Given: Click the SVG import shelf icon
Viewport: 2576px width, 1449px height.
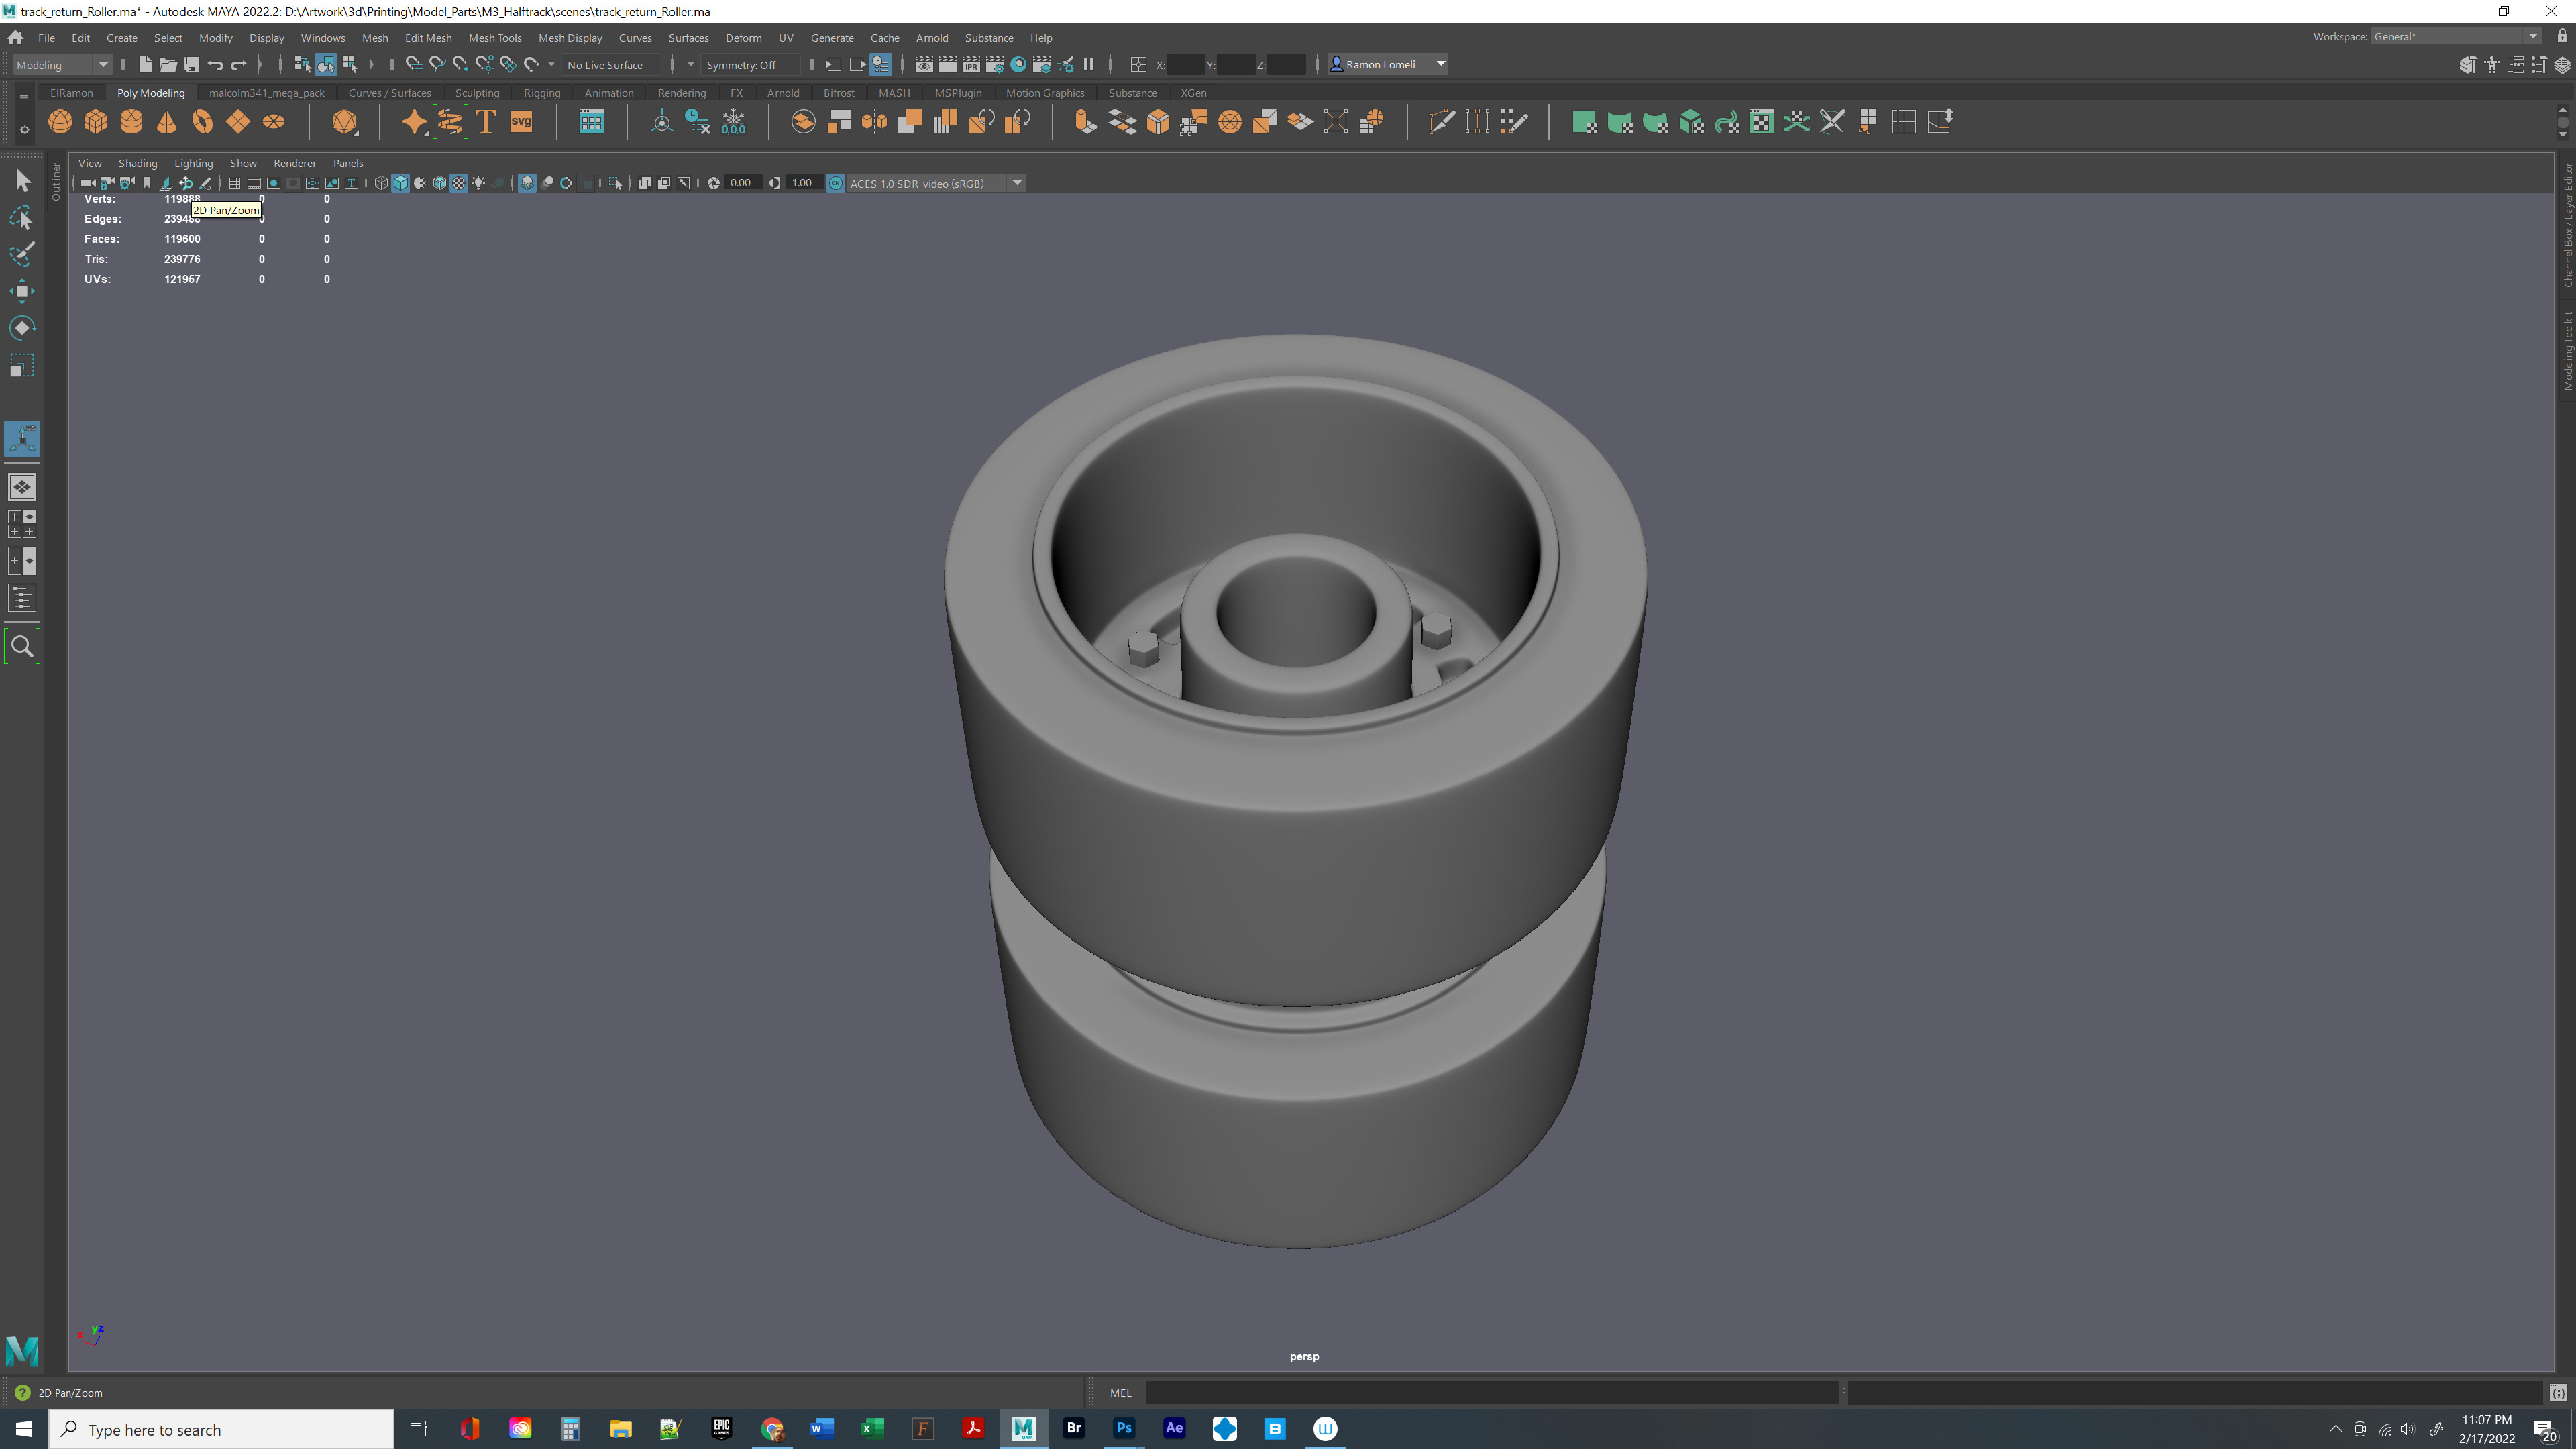Looking at the screenshot, I should point(521,122).
